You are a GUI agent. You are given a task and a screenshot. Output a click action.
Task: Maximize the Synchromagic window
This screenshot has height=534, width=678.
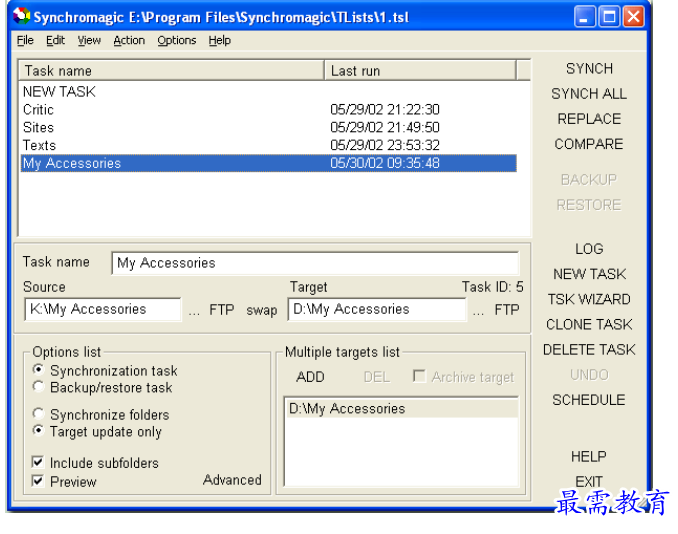(609, 17)
